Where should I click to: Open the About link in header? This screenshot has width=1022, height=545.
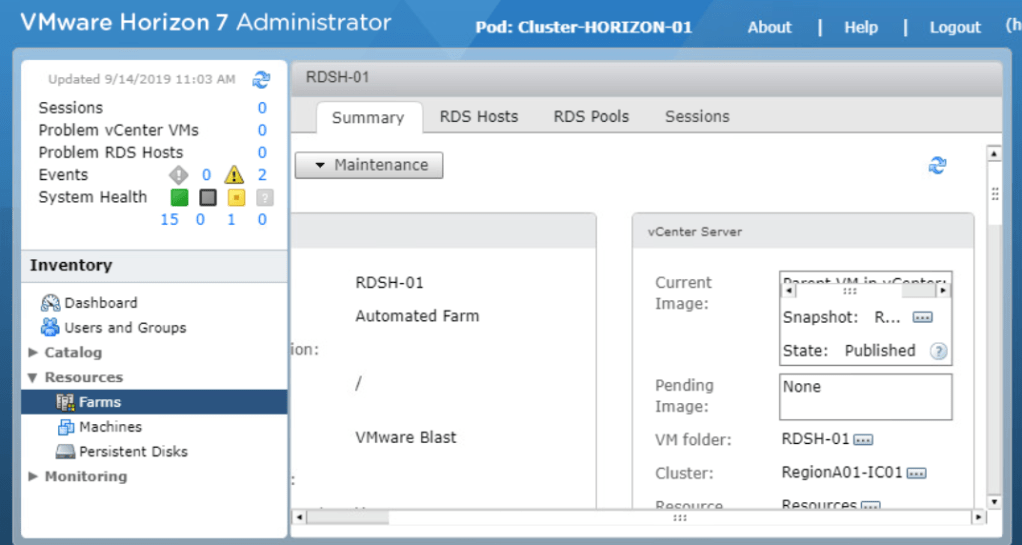[769, 28]
